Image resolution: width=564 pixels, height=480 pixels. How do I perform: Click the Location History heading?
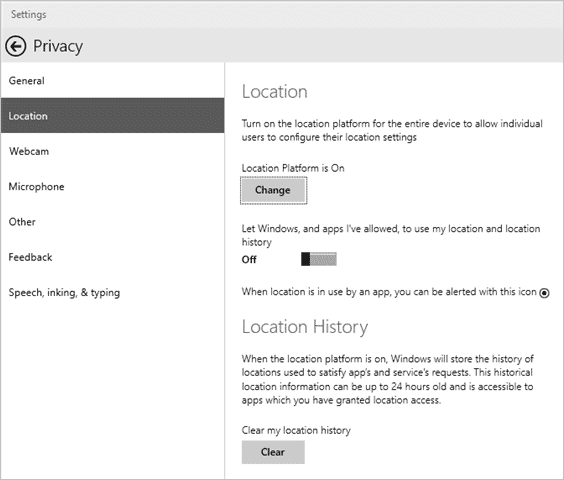click(305, 327)
